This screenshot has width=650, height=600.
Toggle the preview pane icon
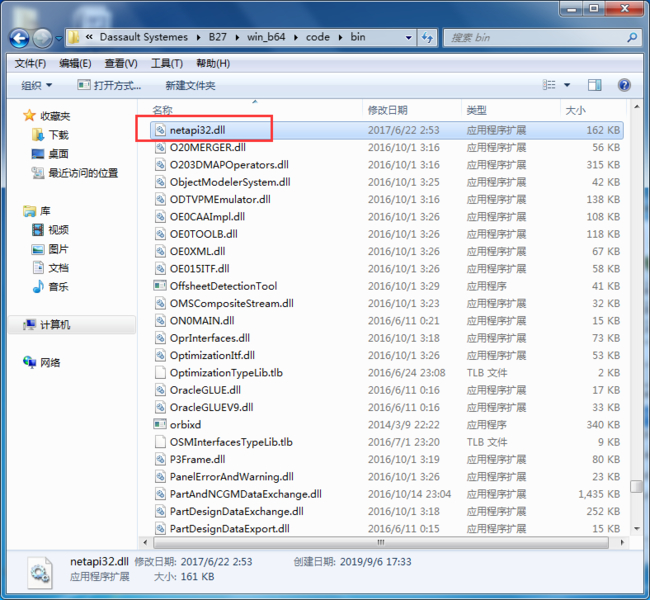coord(594,85)
